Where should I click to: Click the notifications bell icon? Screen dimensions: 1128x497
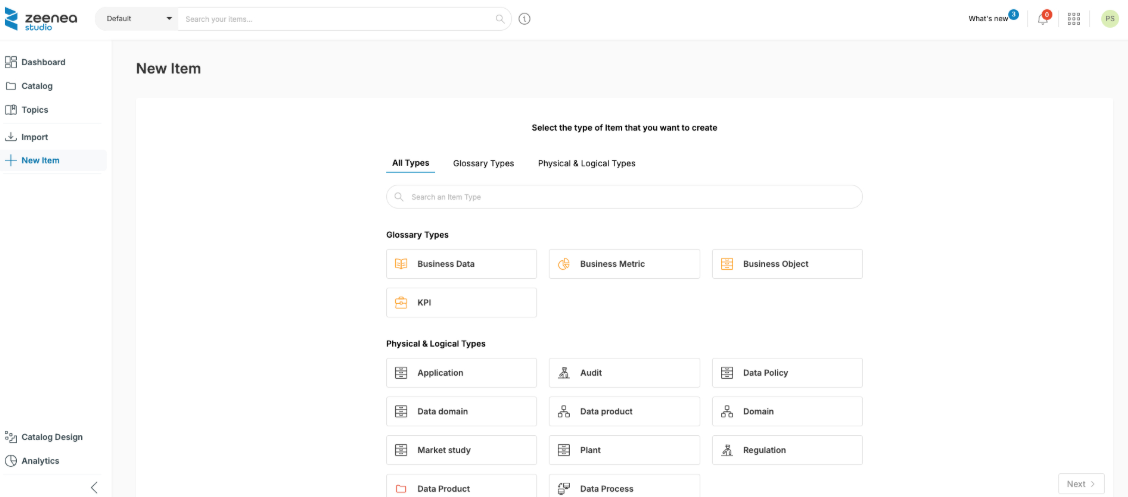coord(1042,19)
